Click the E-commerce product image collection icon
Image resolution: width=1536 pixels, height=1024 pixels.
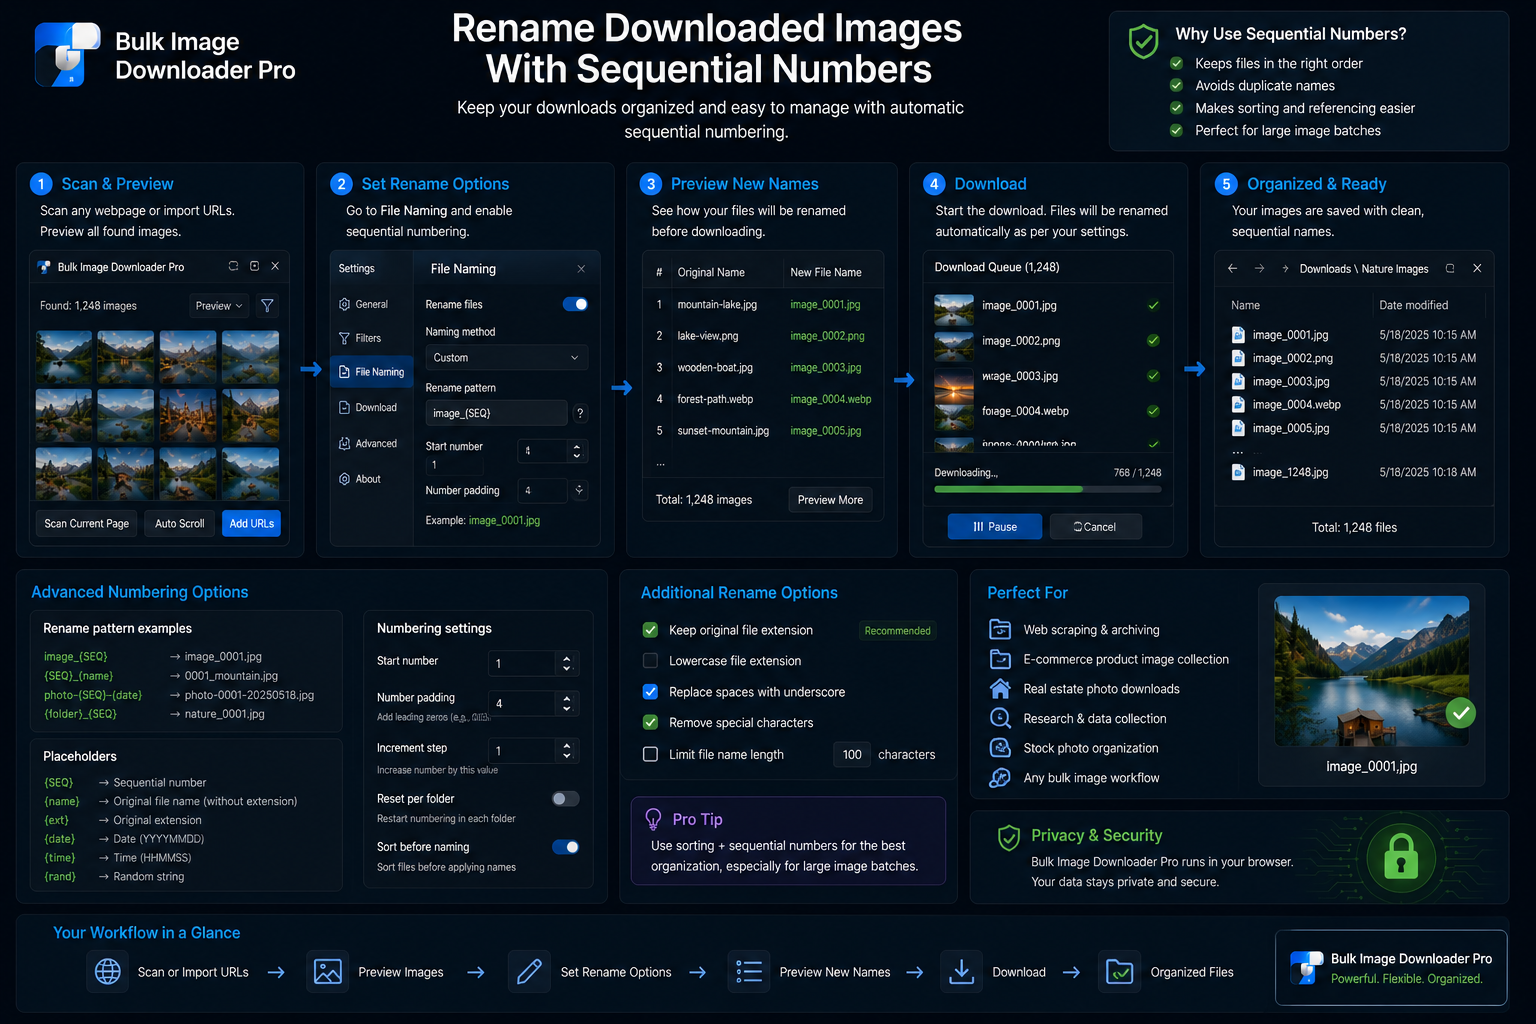[x=1000, y=659]
